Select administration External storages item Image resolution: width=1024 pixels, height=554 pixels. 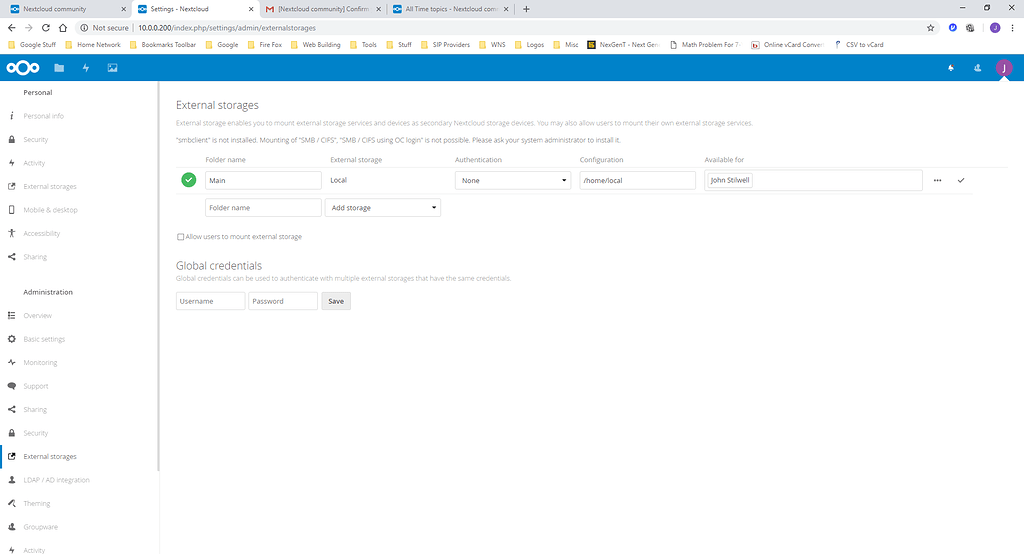pyautogui.click(x=50, y=457)
